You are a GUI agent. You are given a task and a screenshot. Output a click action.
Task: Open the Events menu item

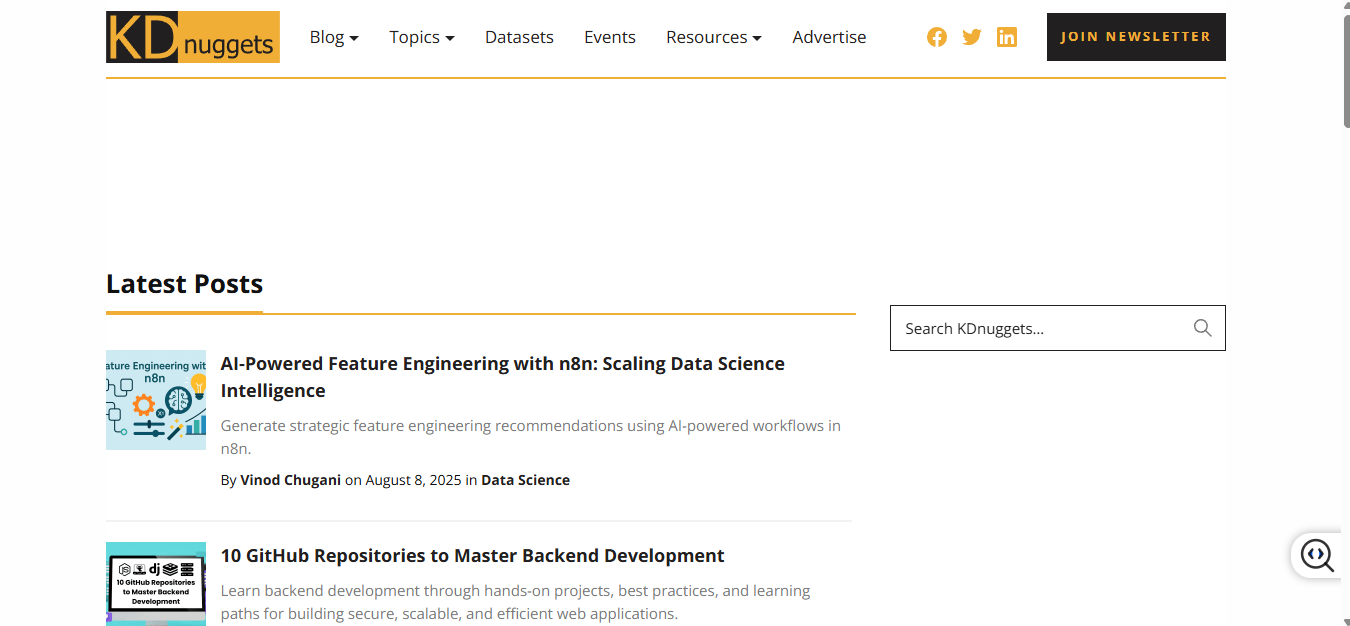tap(609, 37)
